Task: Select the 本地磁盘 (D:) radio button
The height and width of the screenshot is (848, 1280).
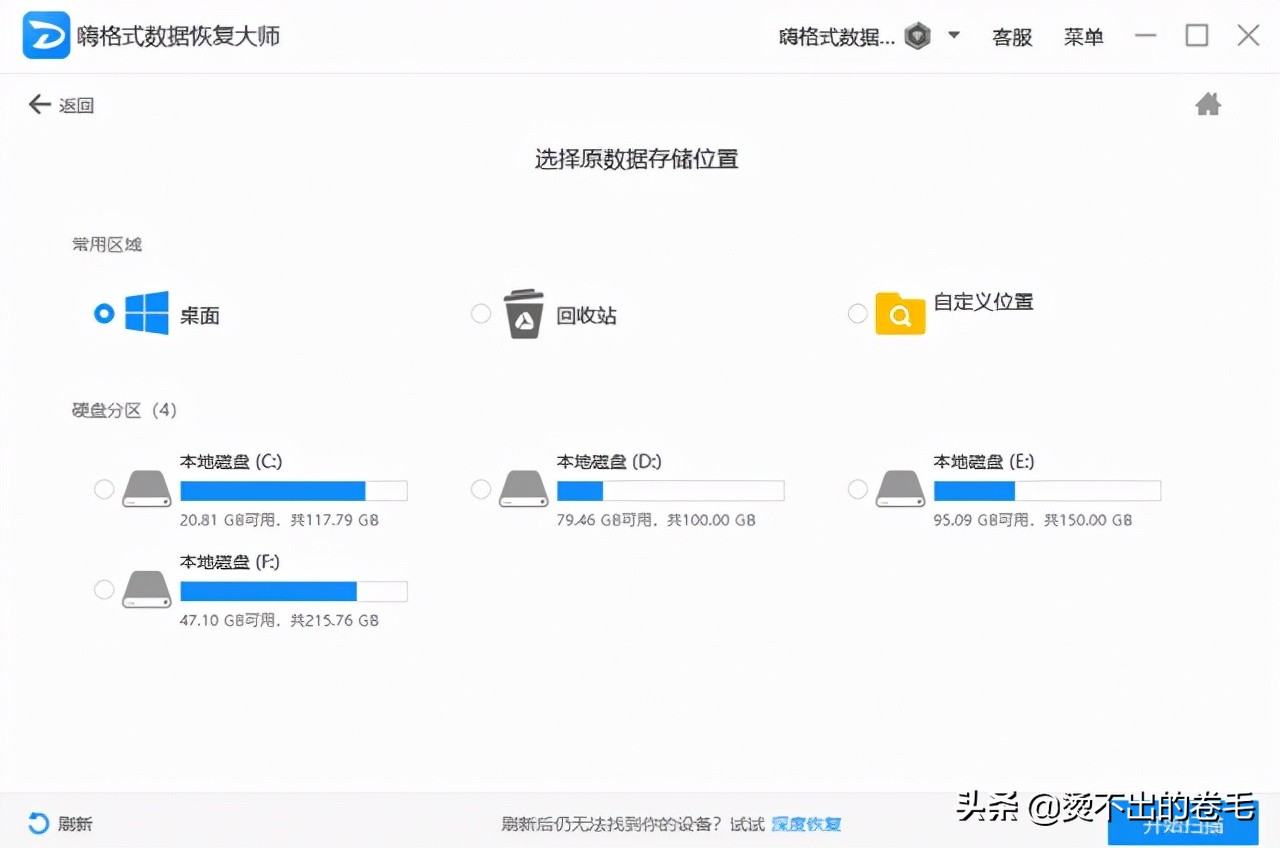Action: coord(481,489)
